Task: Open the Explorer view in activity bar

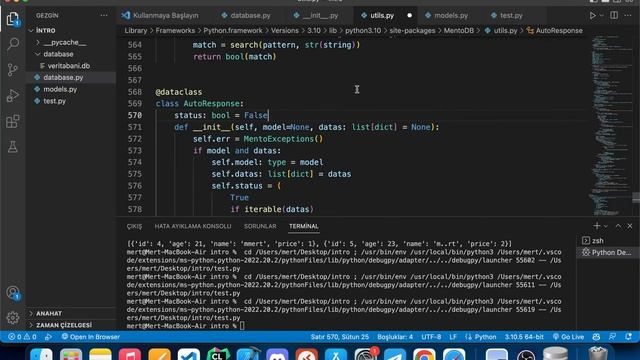Action: 13,19
